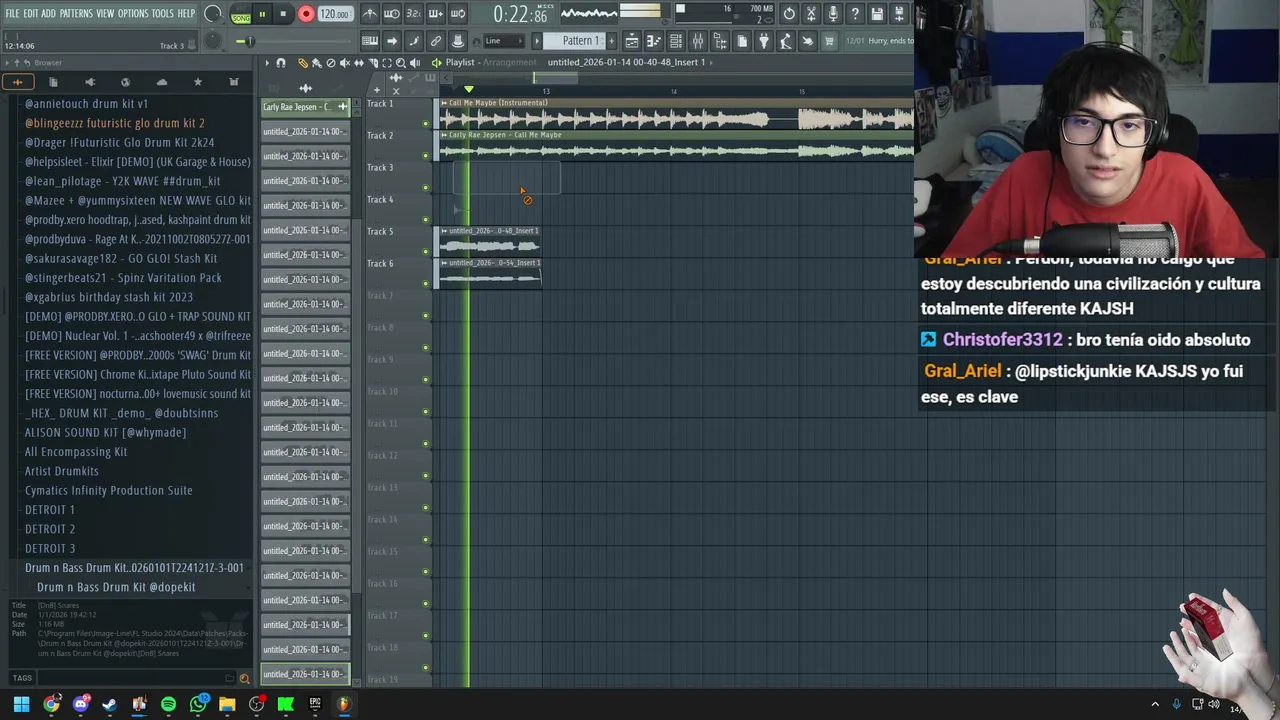
Task: Mute Track 3 green LED
Action: click(x=426, y=188)
